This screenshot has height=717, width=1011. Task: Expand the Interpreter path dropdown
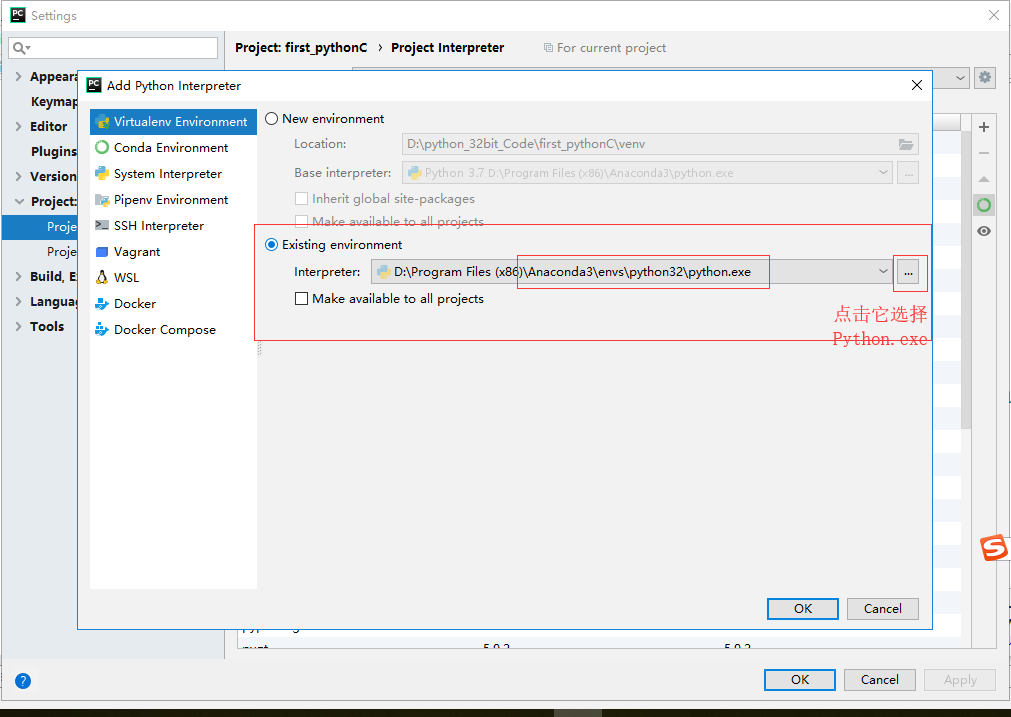[x=881, y=271]
